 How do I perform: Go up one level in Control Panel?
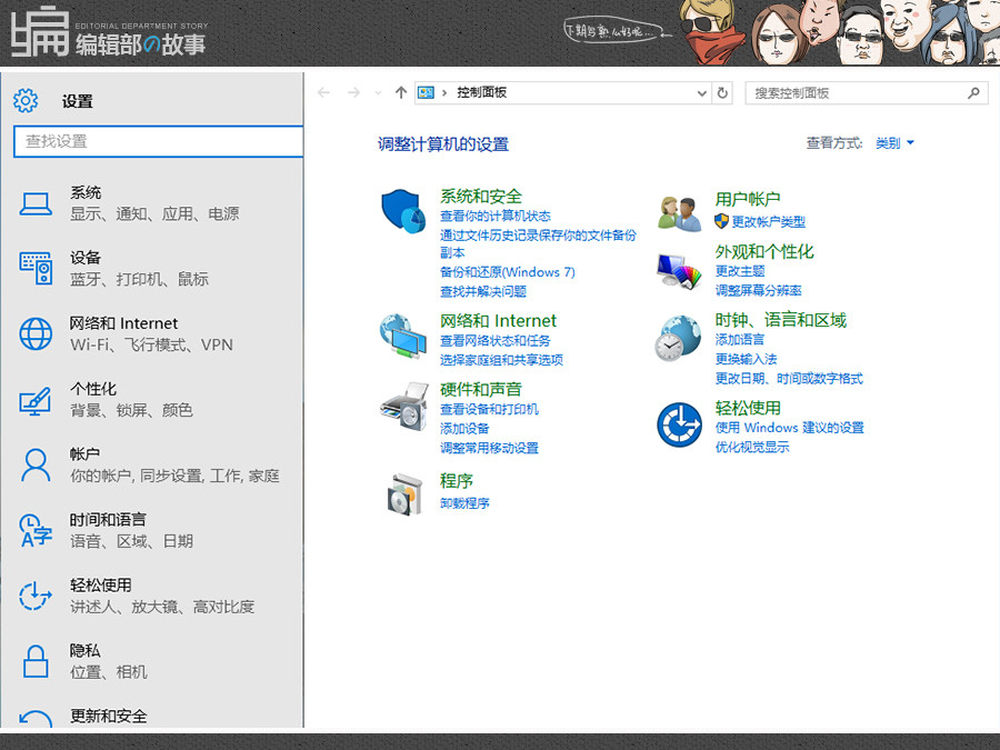point(401,93)
